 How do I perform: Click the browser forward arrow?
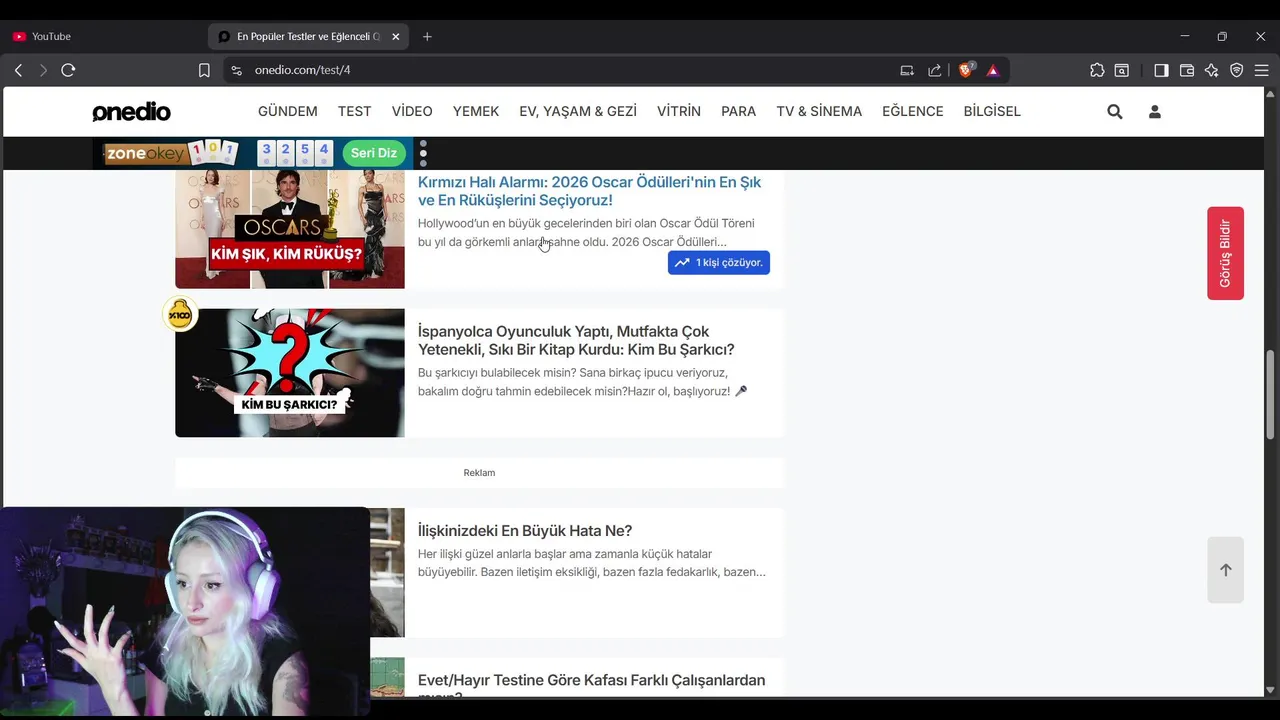point(43,70)
